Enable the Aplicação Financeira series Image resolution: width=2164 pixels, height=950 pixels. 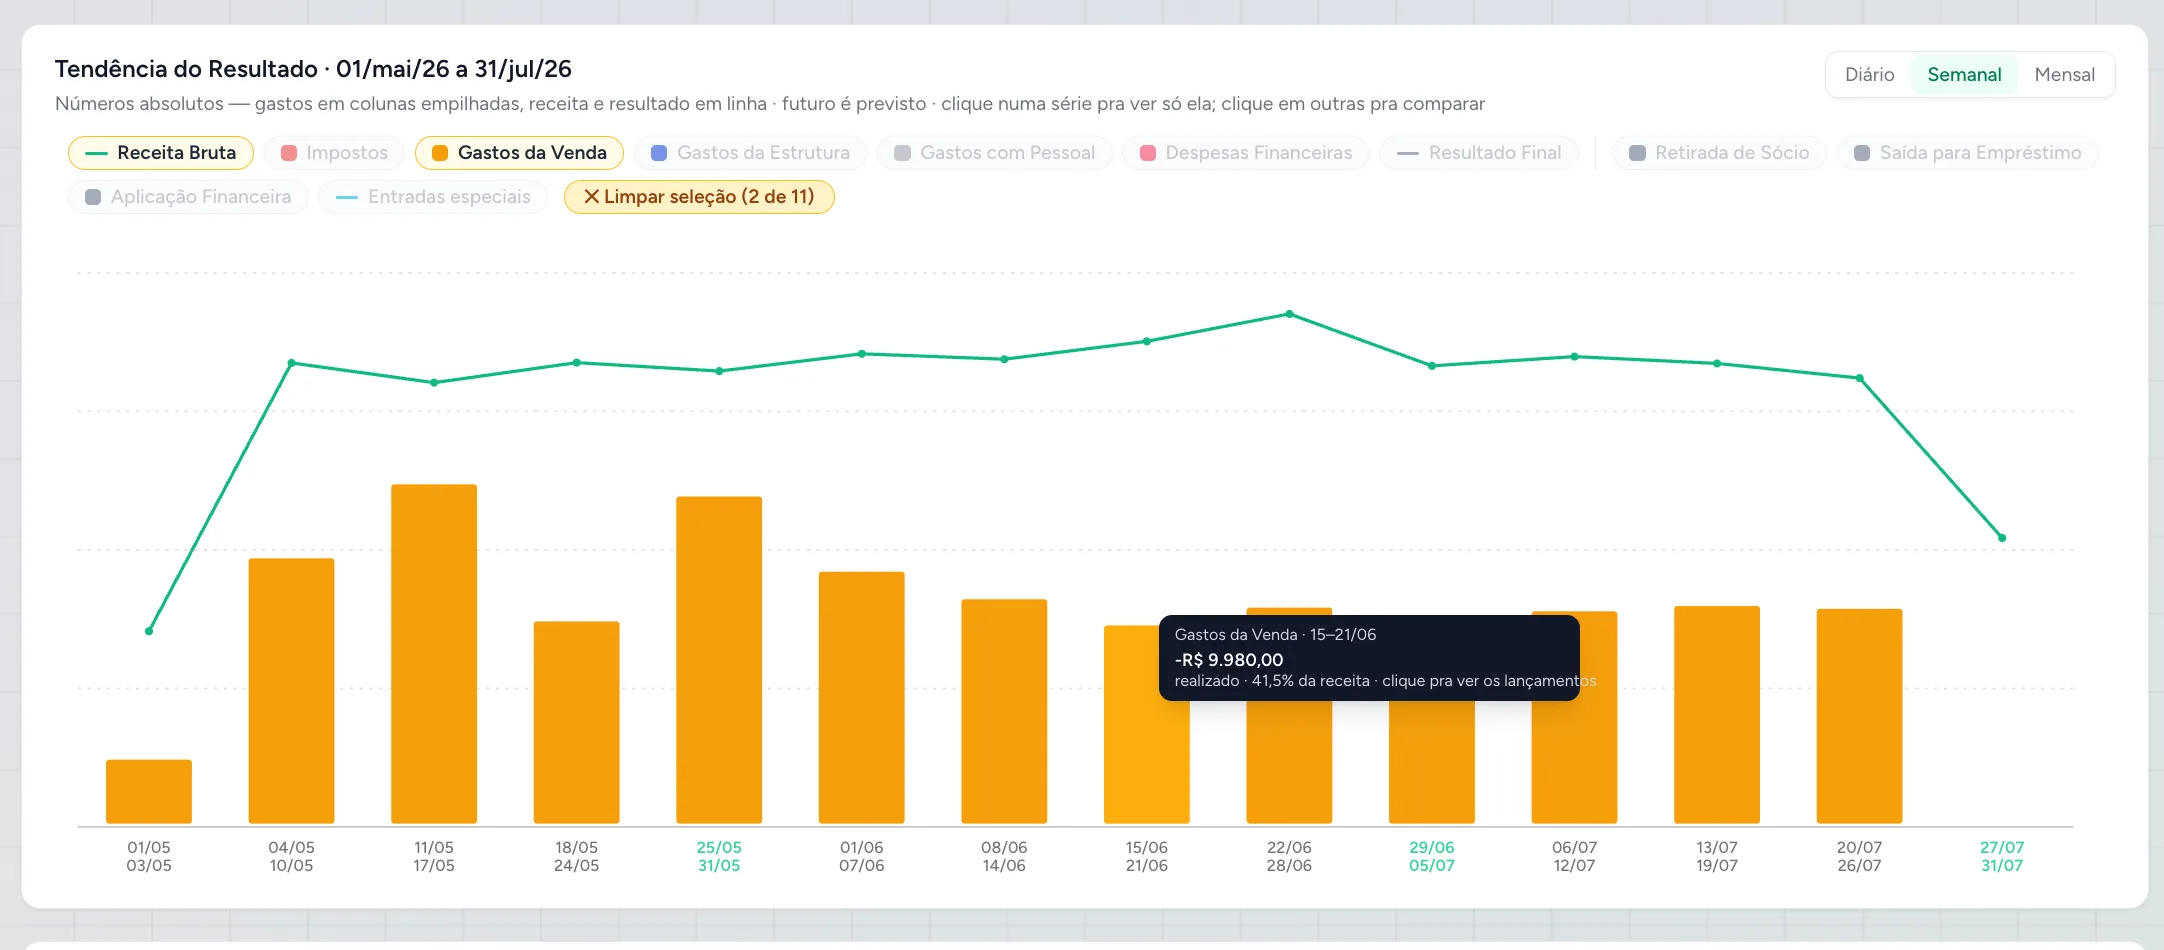[188, 197]
